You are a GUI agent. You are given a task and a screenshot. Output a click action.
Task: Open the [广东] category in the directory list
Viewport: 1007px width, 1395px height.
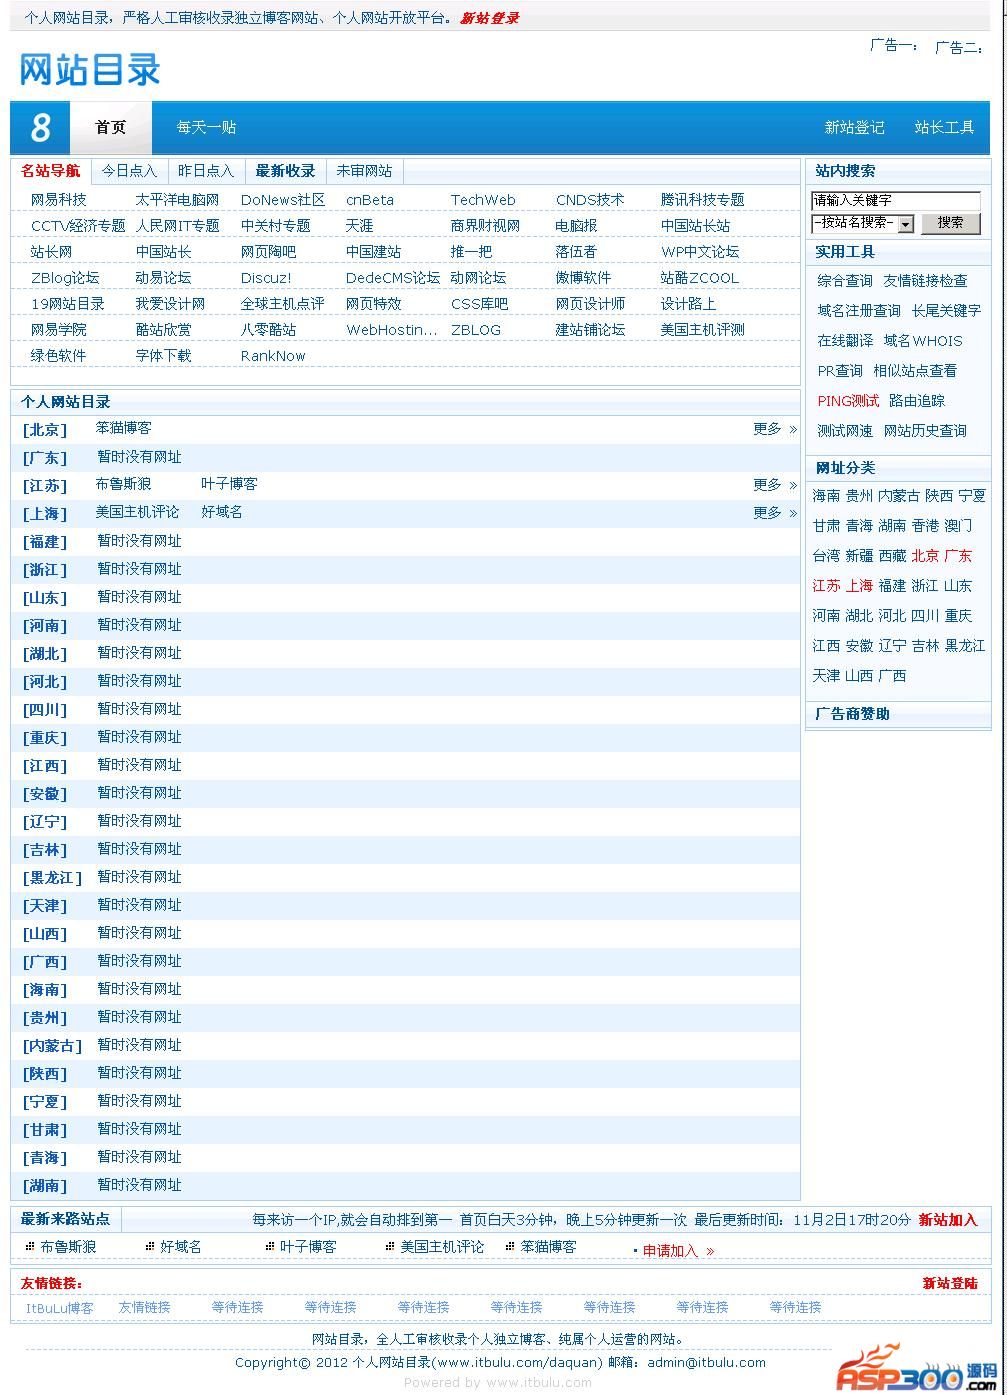pos(45,458)
